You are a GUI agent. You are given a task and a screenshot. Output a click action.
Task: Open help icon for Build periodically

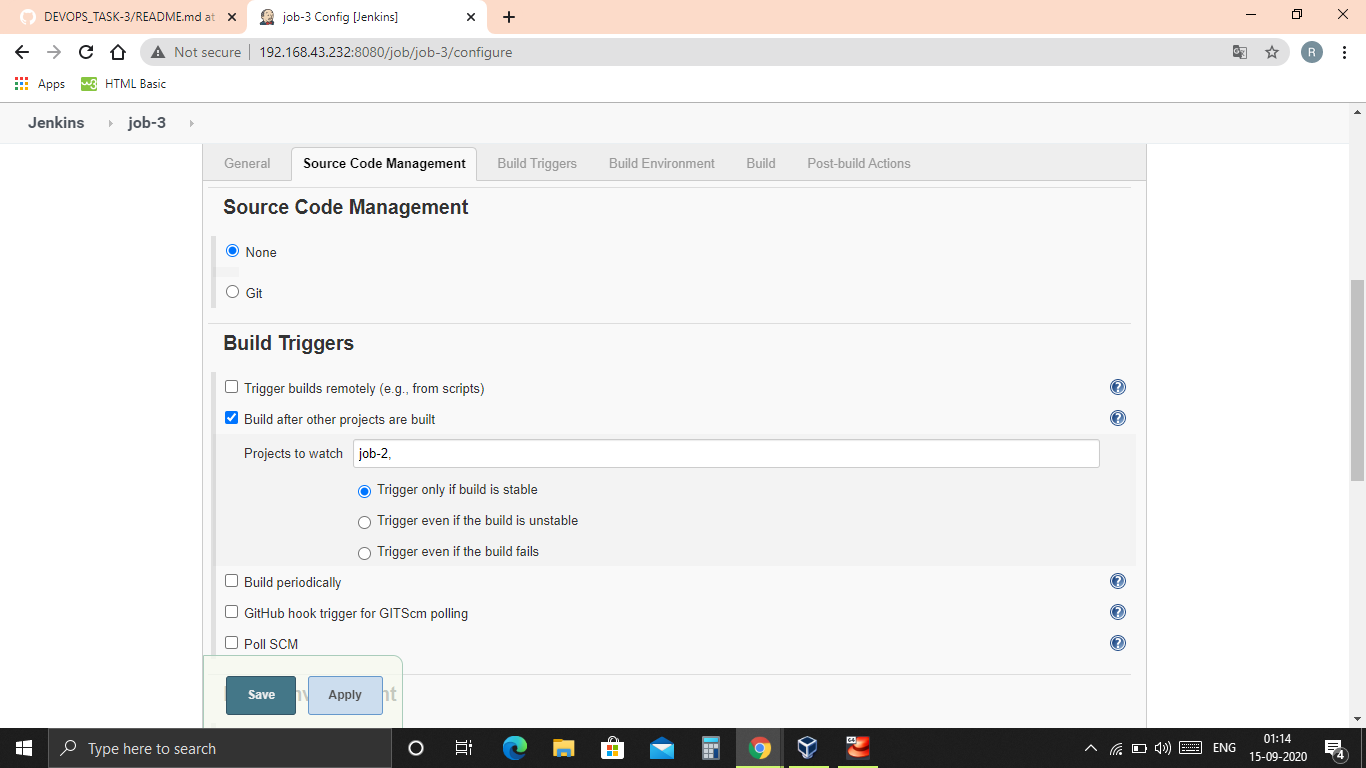[x=1118, y=581]
